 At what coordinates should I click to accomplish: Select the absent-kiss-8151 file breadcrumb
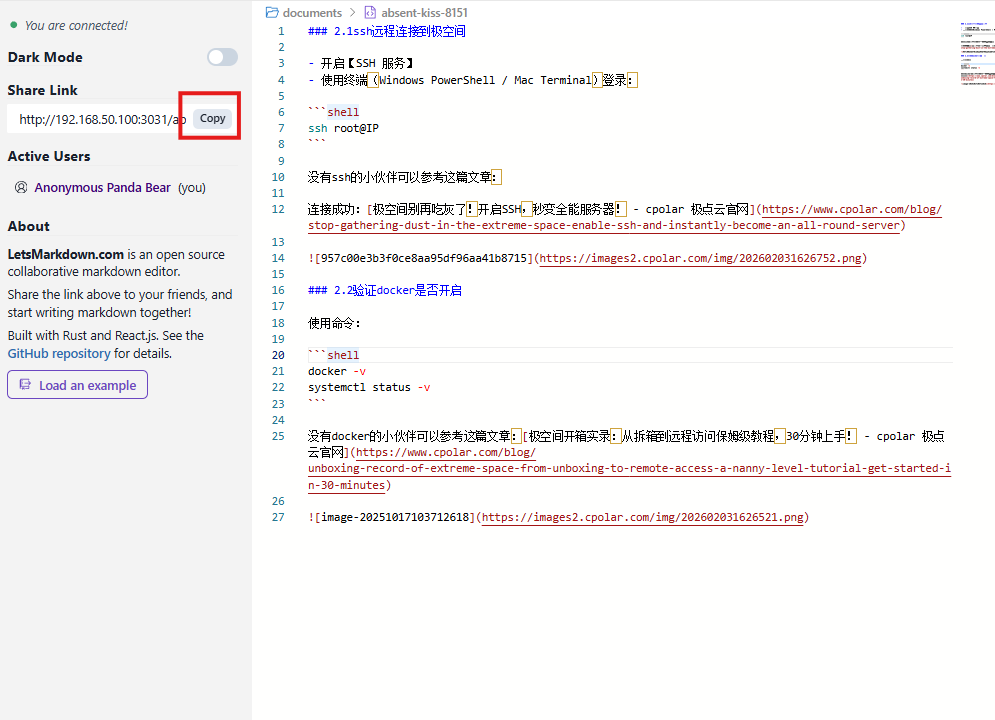click(x=424, y=13)
